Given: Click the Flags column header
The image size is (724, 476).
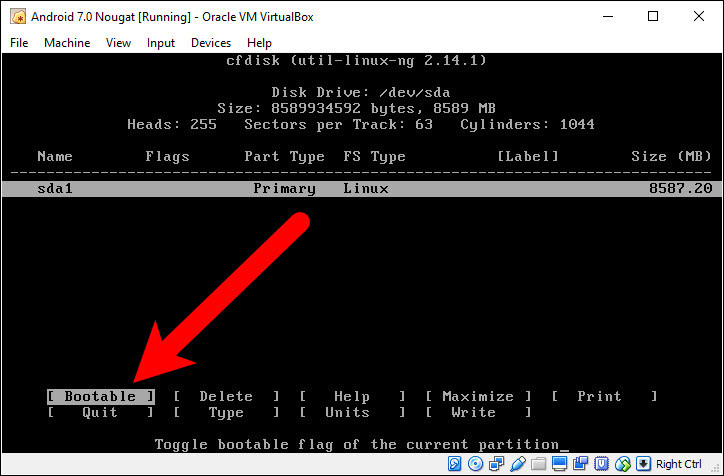Looking at the screenshot, I should point(167,157).
